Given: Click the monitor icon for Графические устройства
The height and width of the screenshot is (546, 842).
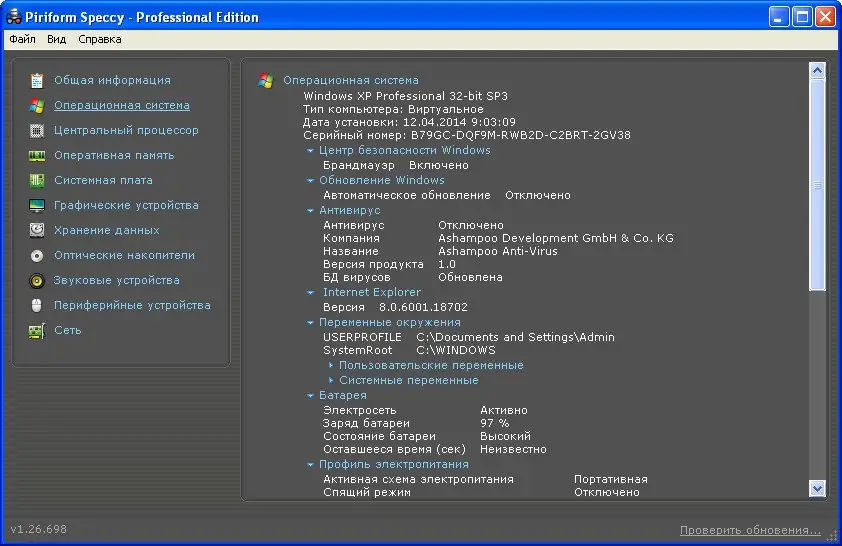Looking at the screenshot, I should click(37, 206).
